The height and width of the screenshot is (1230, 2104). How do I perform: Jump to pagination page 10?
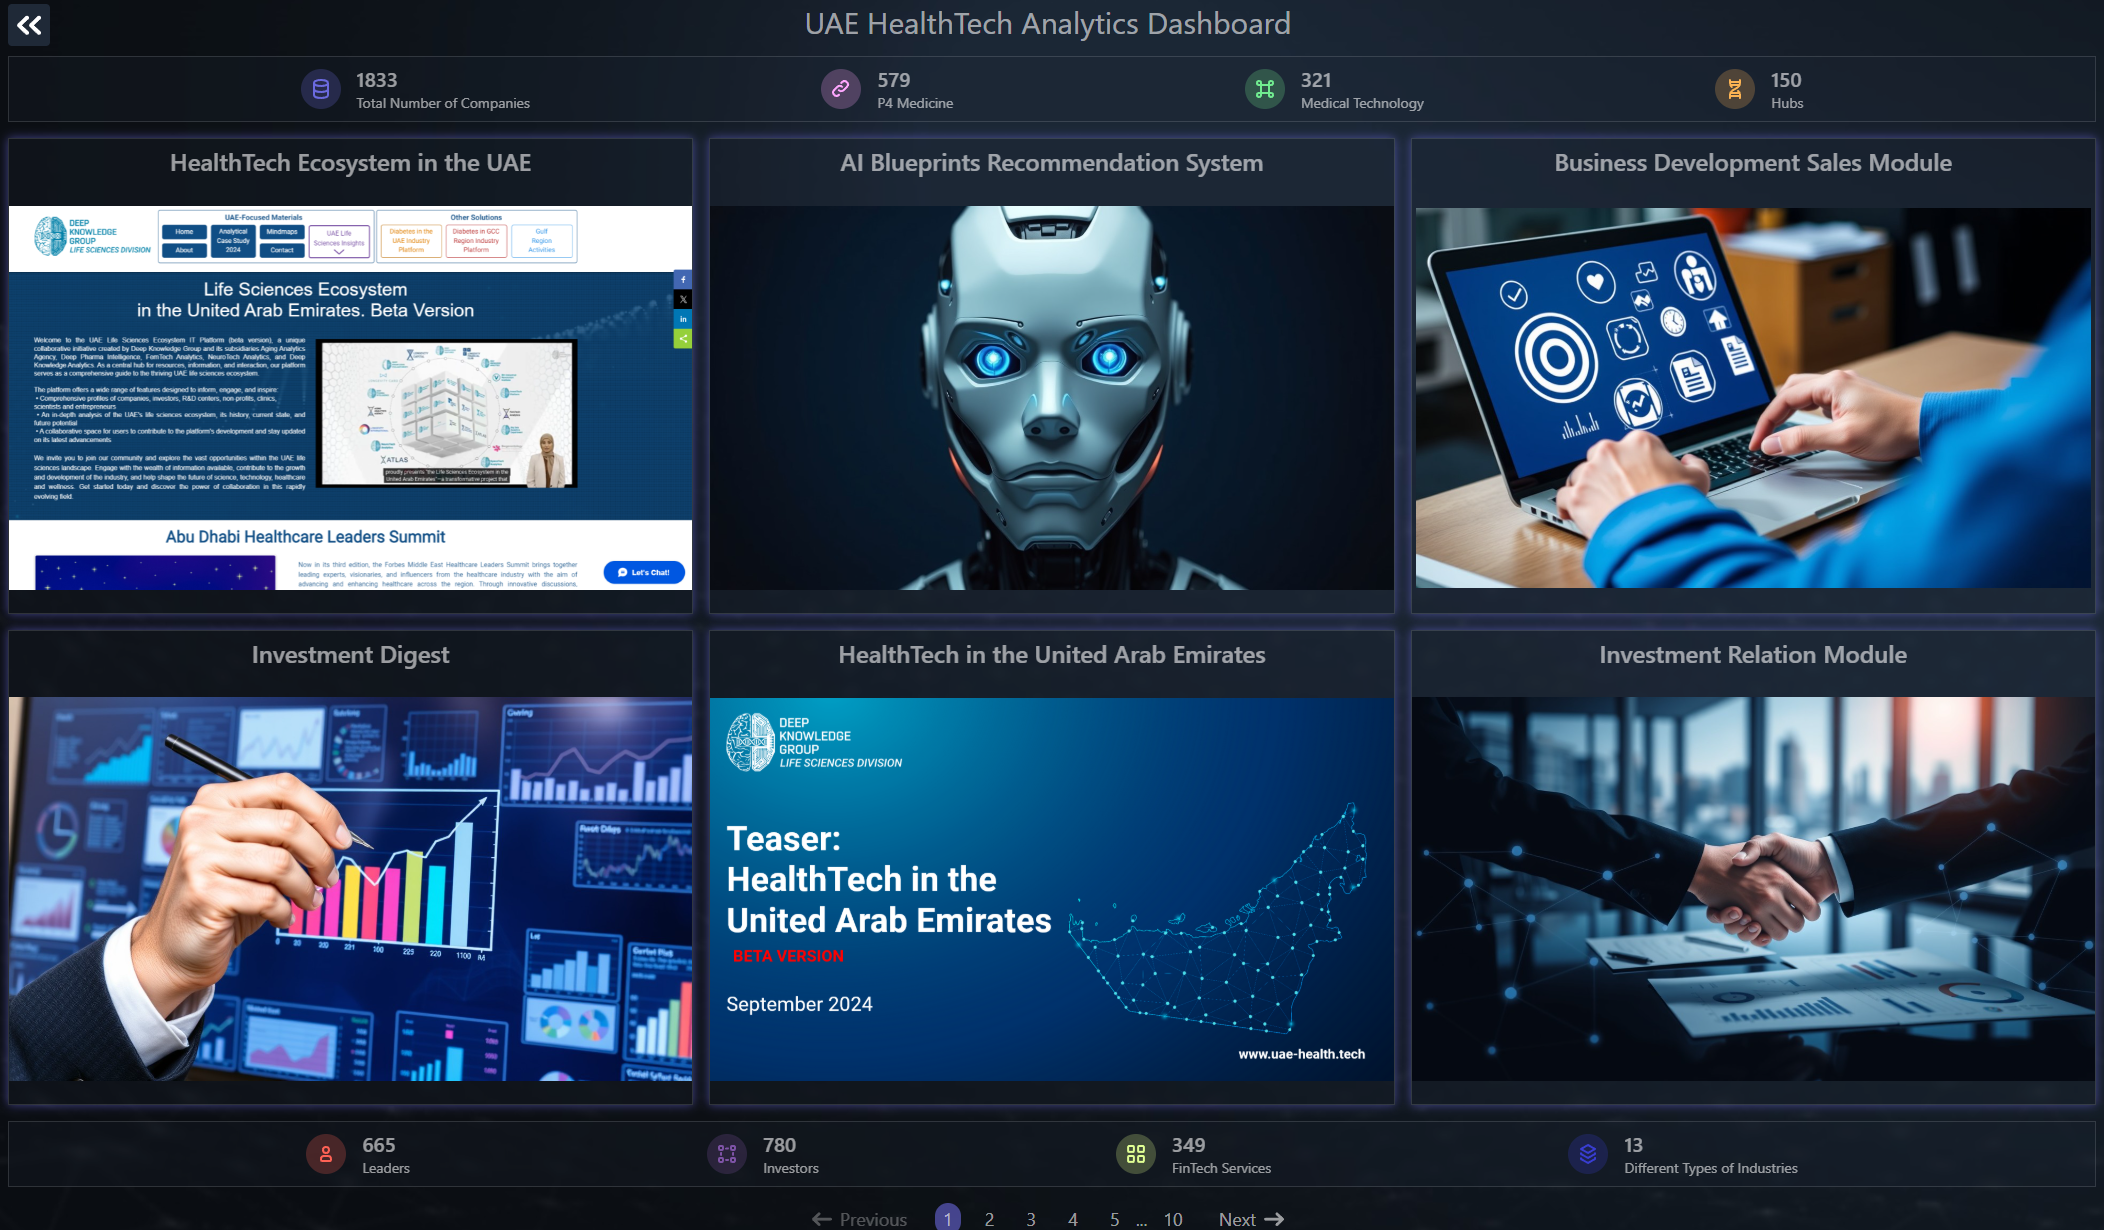click(x=1173, y=1218)
